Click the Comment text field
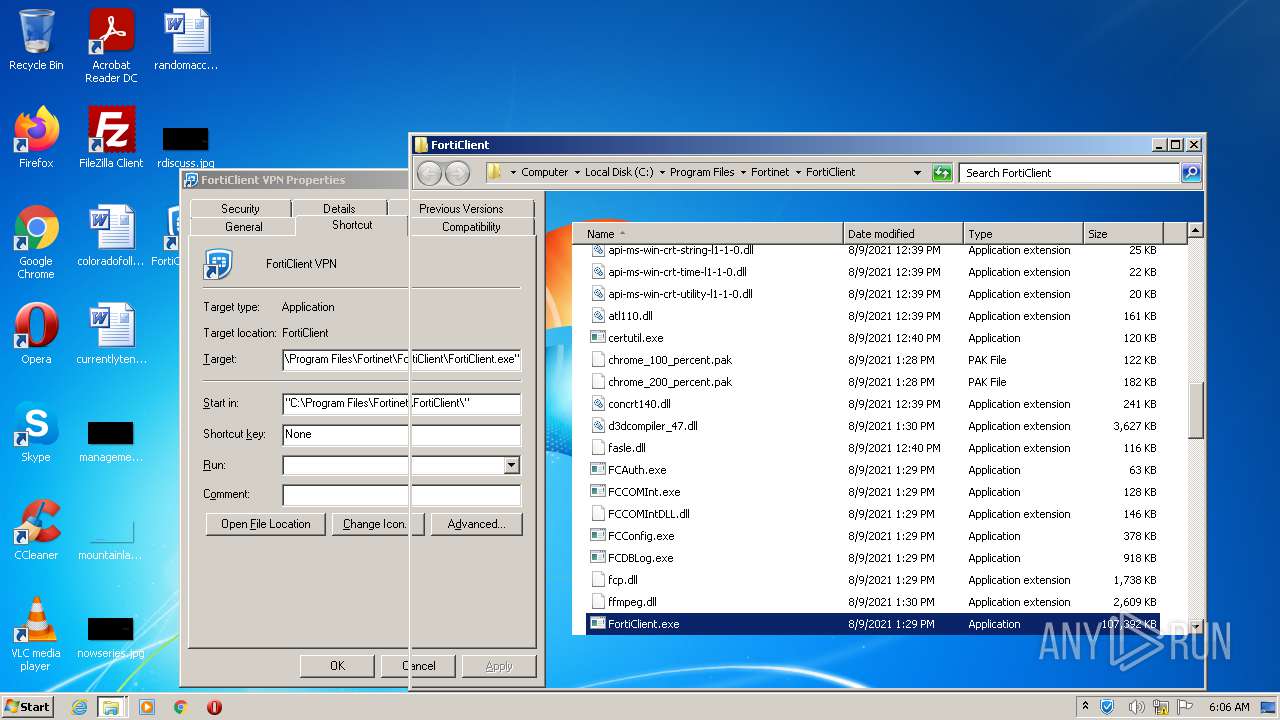The image size is (1280, 720). coord(402,495)
